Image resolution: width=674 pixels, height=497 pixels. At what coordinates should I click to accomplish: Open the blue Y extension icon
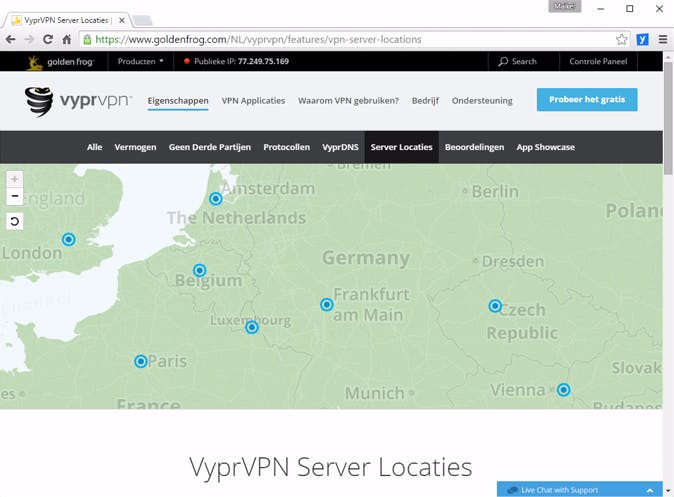coord(642,40)
